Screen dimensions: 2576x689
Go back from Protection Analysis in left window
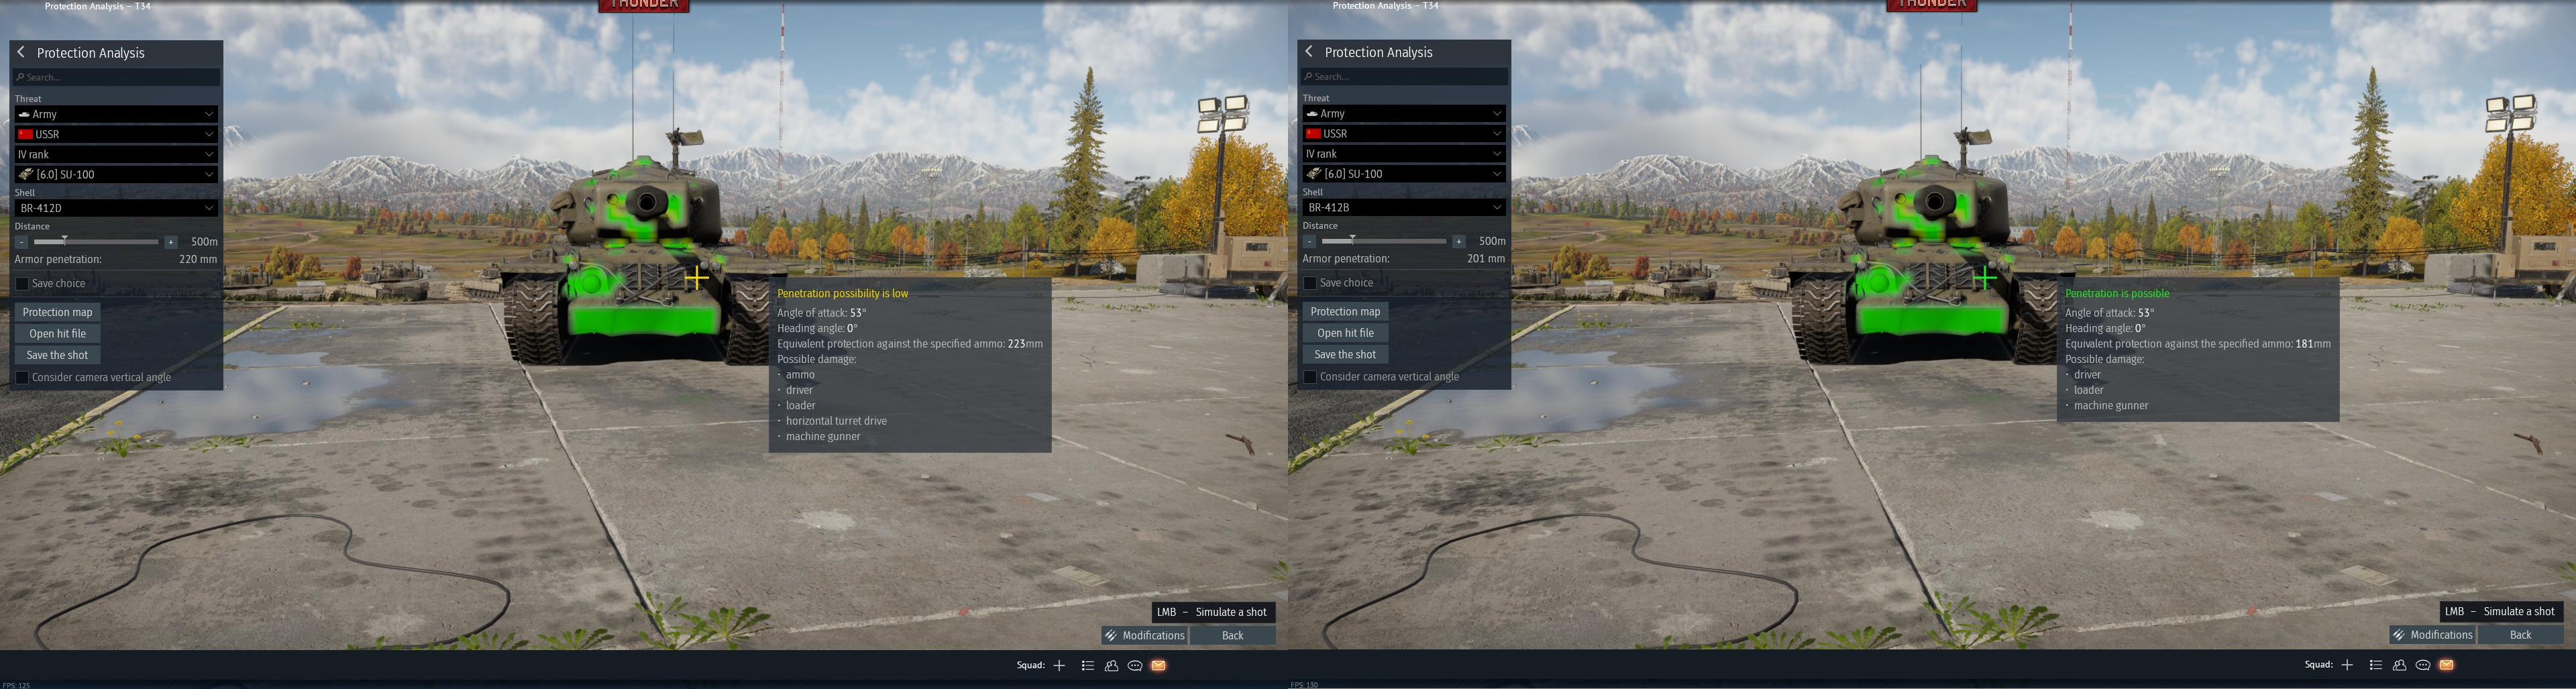click(x=21, y=52)
